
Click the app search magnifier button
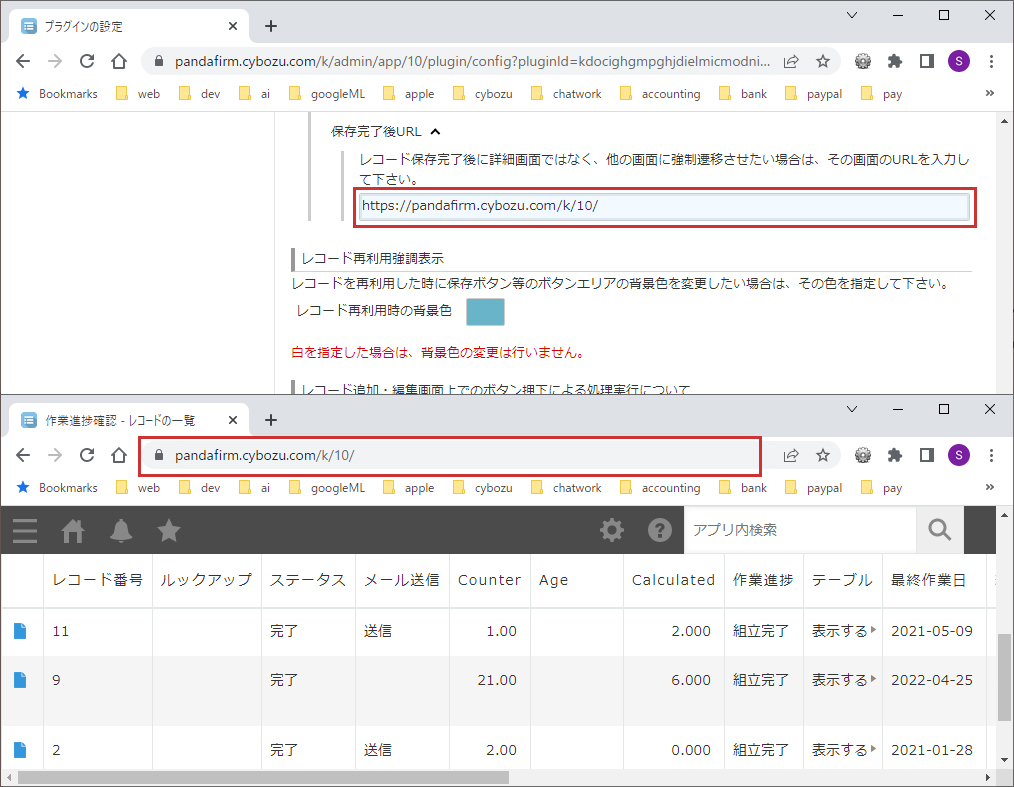[x=939, y=530]
